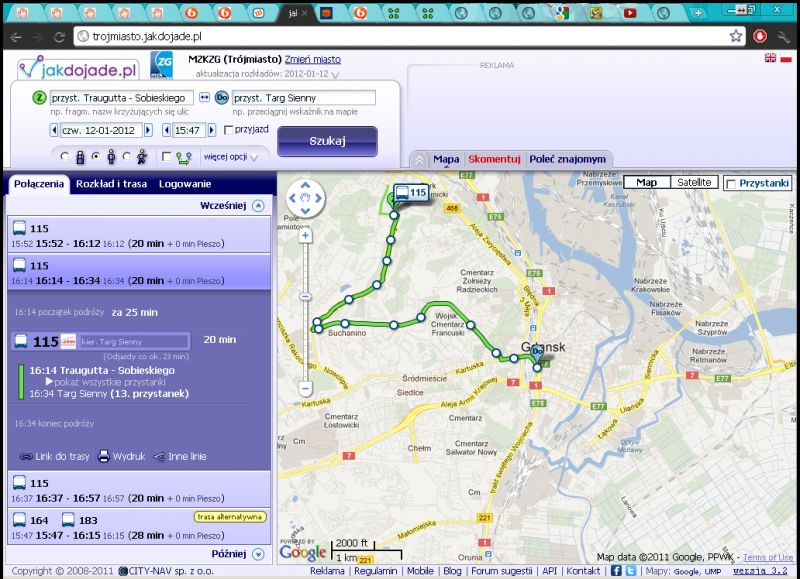
Task: Tick the checkbox beside the route-pins icon
Action: [166, 157]
